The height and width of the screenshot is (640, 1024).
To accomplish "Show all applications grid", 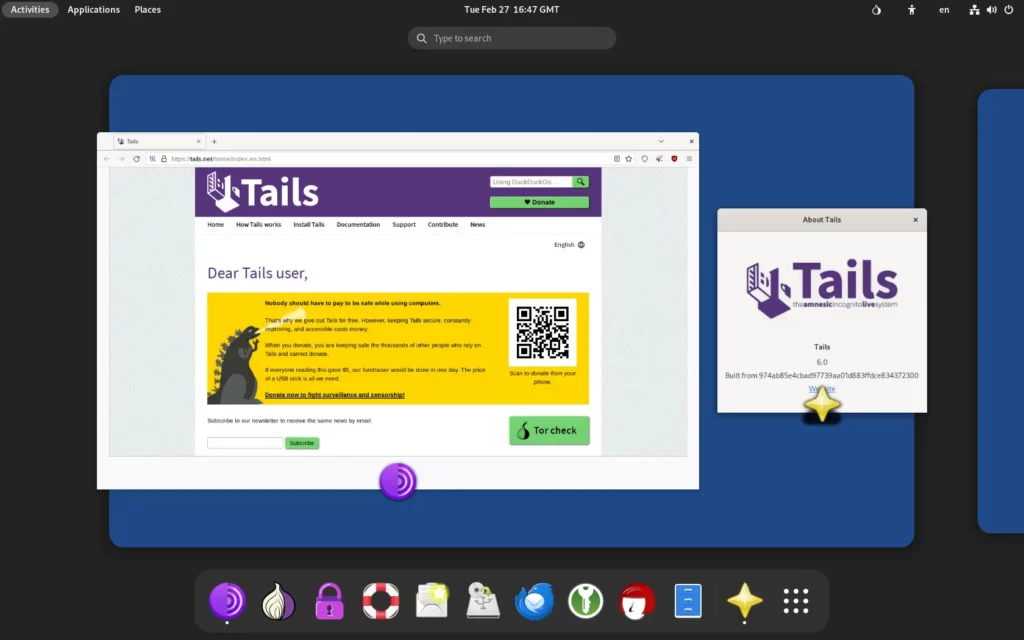I will click(796, 601).
